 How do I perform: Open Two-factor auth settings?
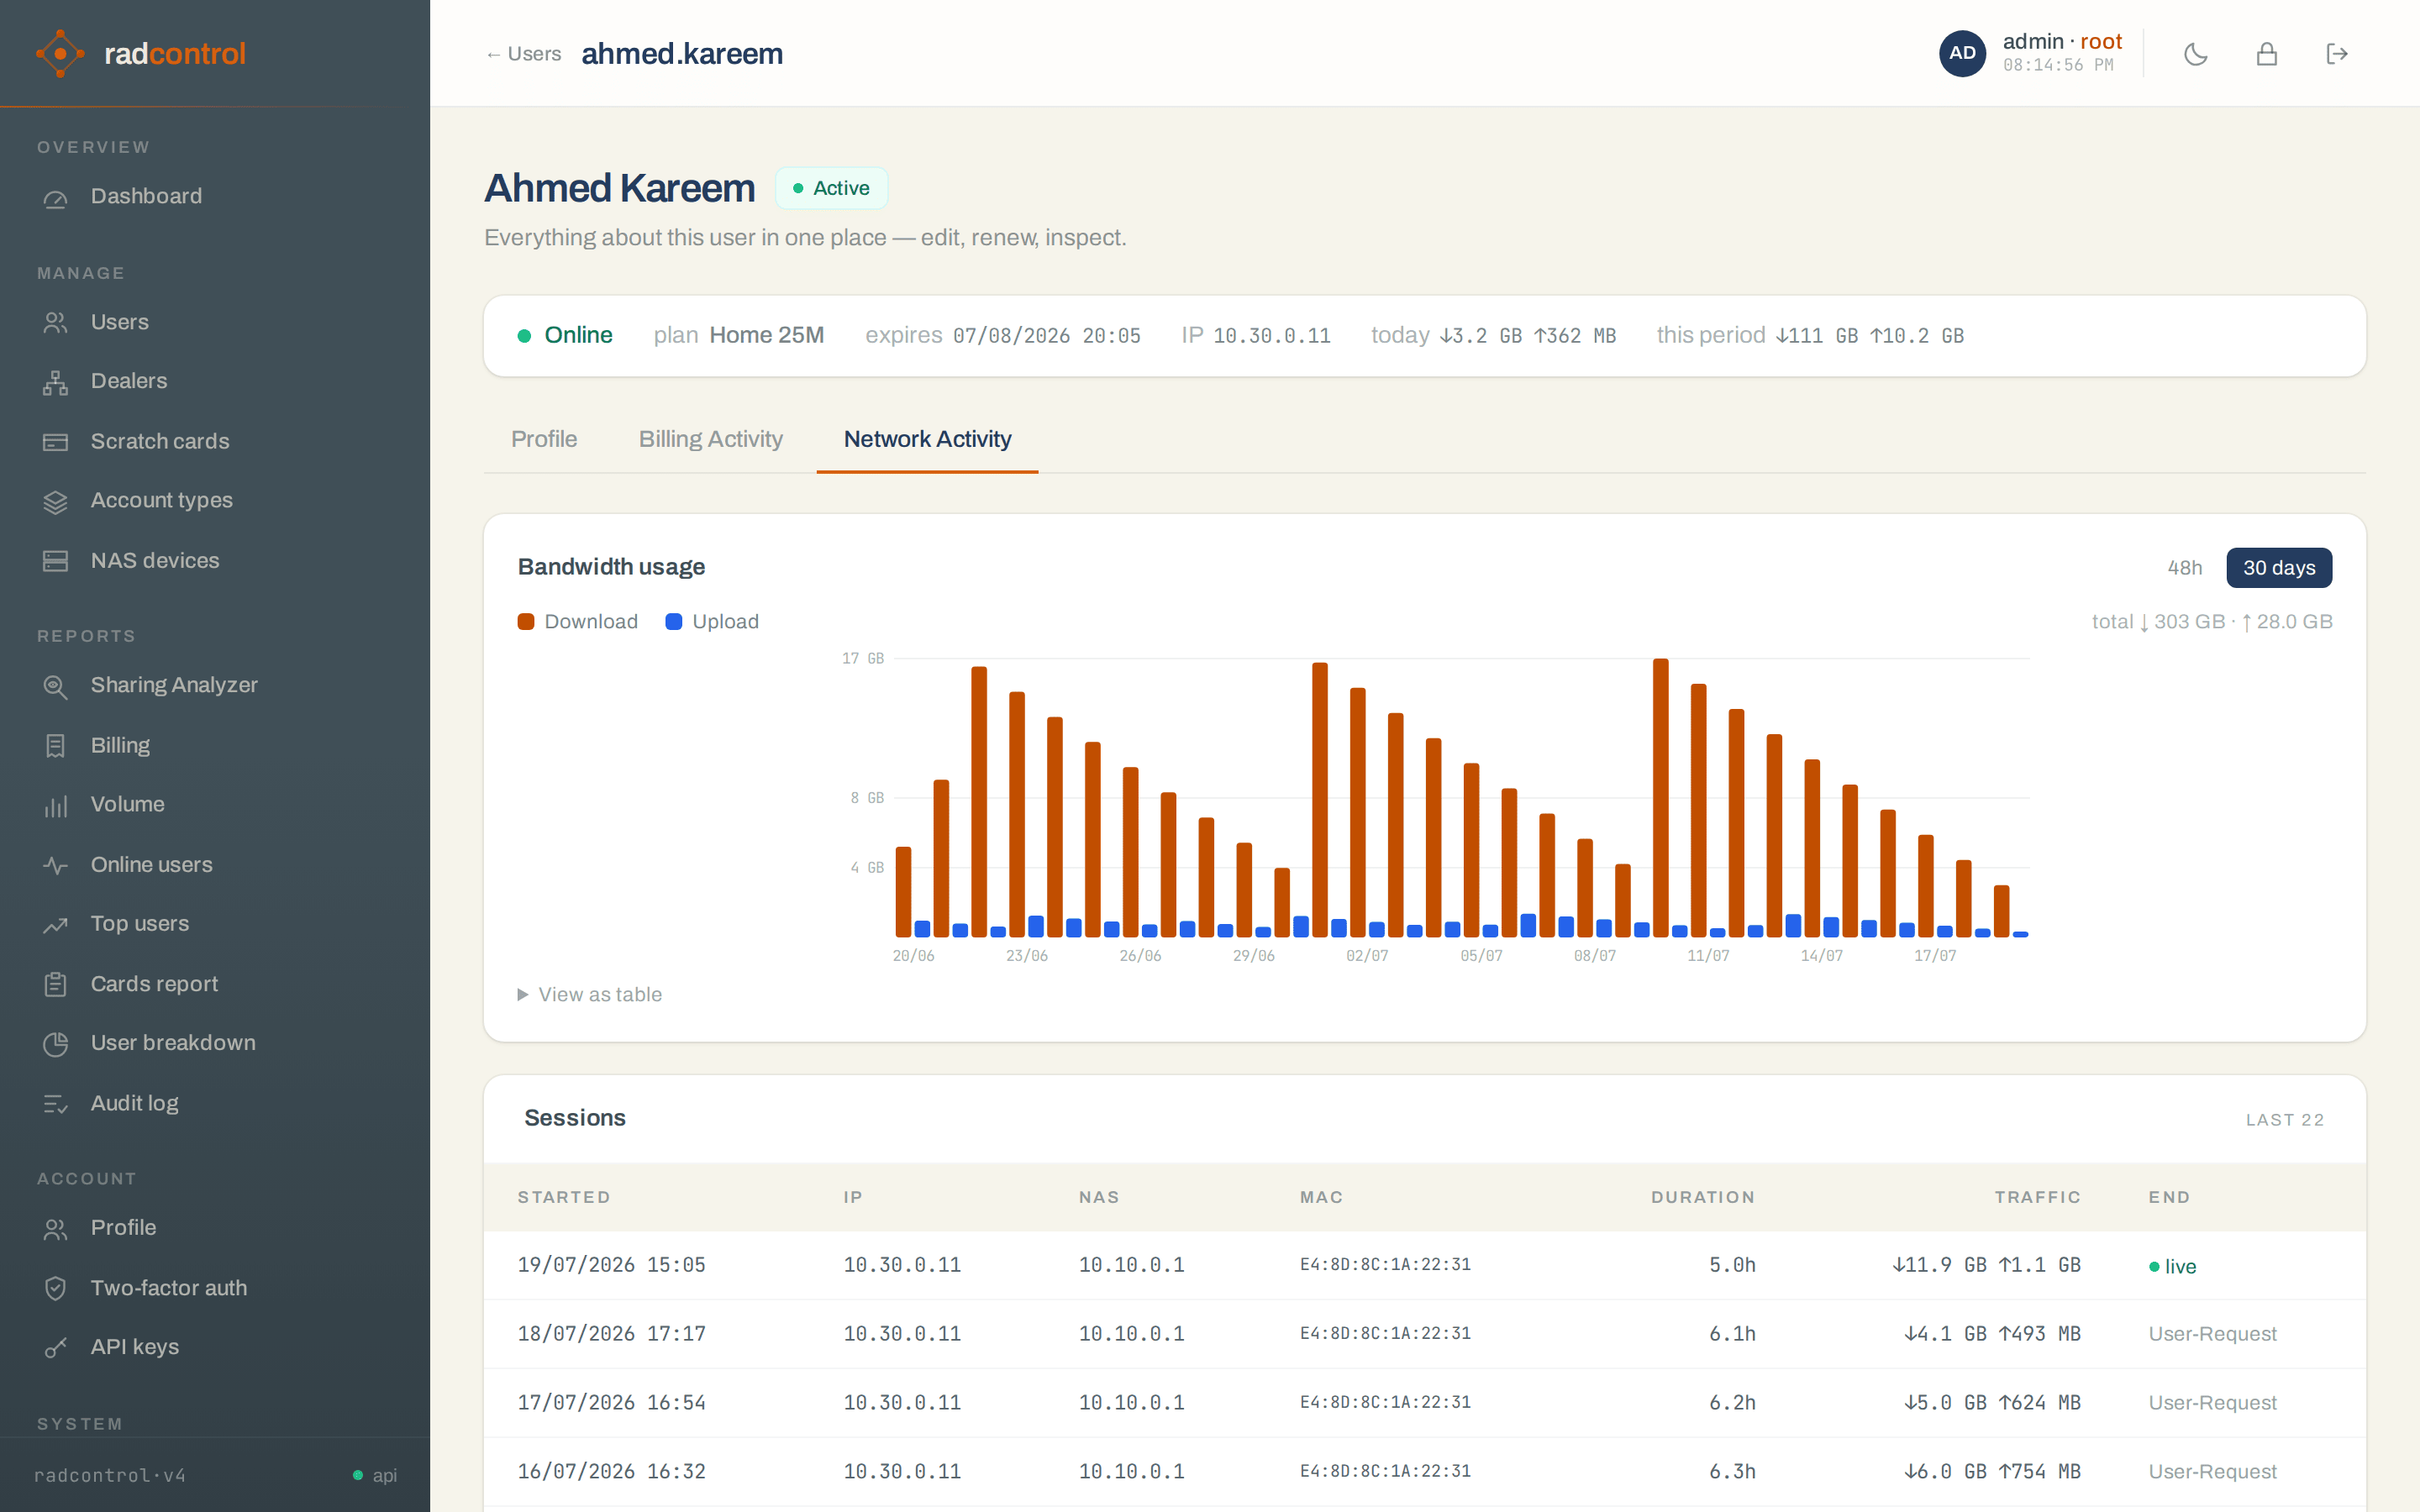[x=215, y=1288]
